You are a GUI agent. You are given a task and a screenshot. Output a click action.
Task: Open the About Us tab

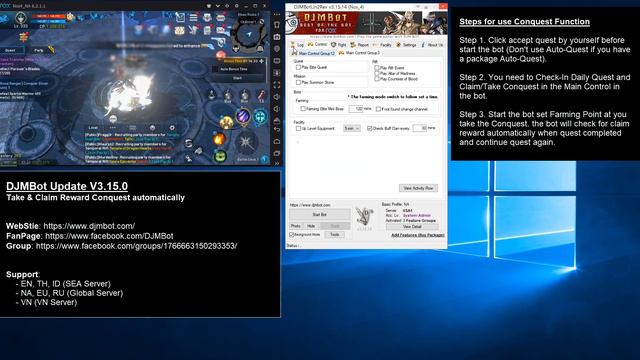432,45
